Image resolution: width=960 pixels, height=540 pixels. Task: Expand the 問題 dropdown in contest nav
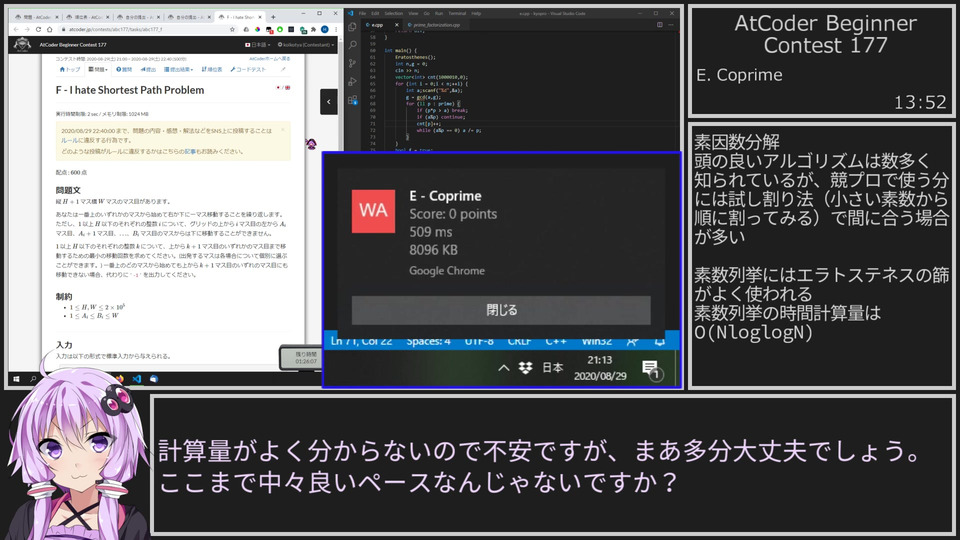(98, 70)
